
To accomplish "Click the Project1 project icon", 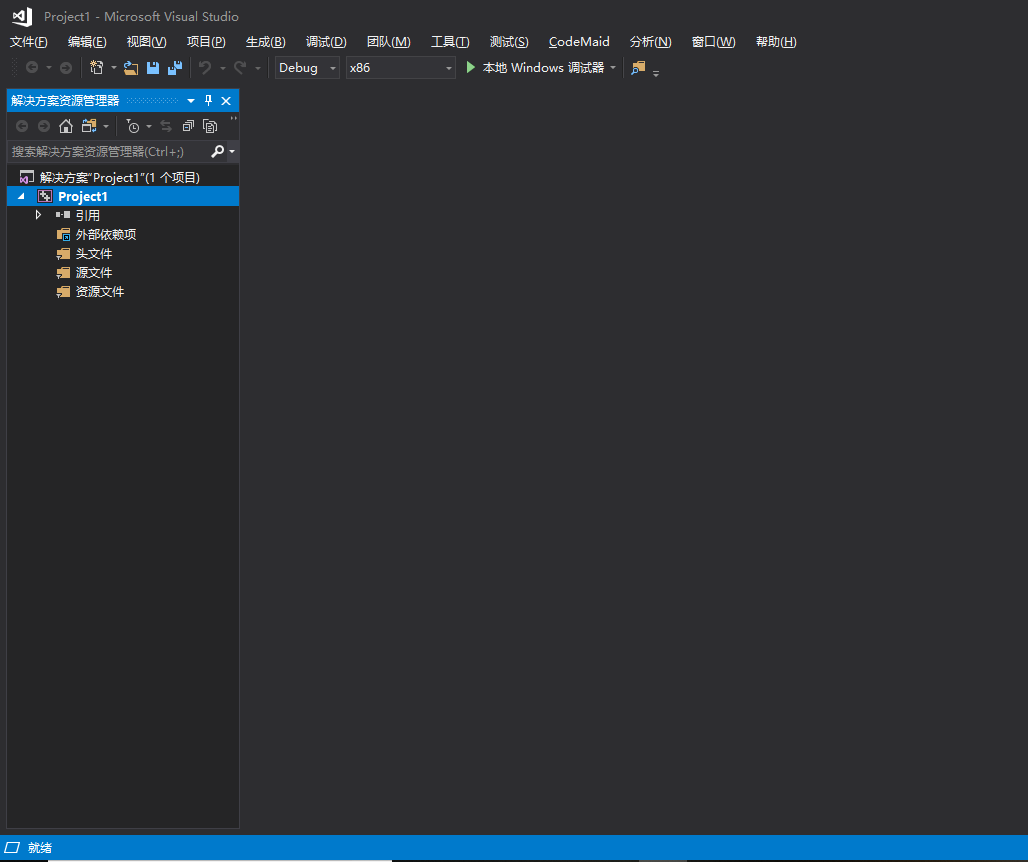I will pos(45,197).
